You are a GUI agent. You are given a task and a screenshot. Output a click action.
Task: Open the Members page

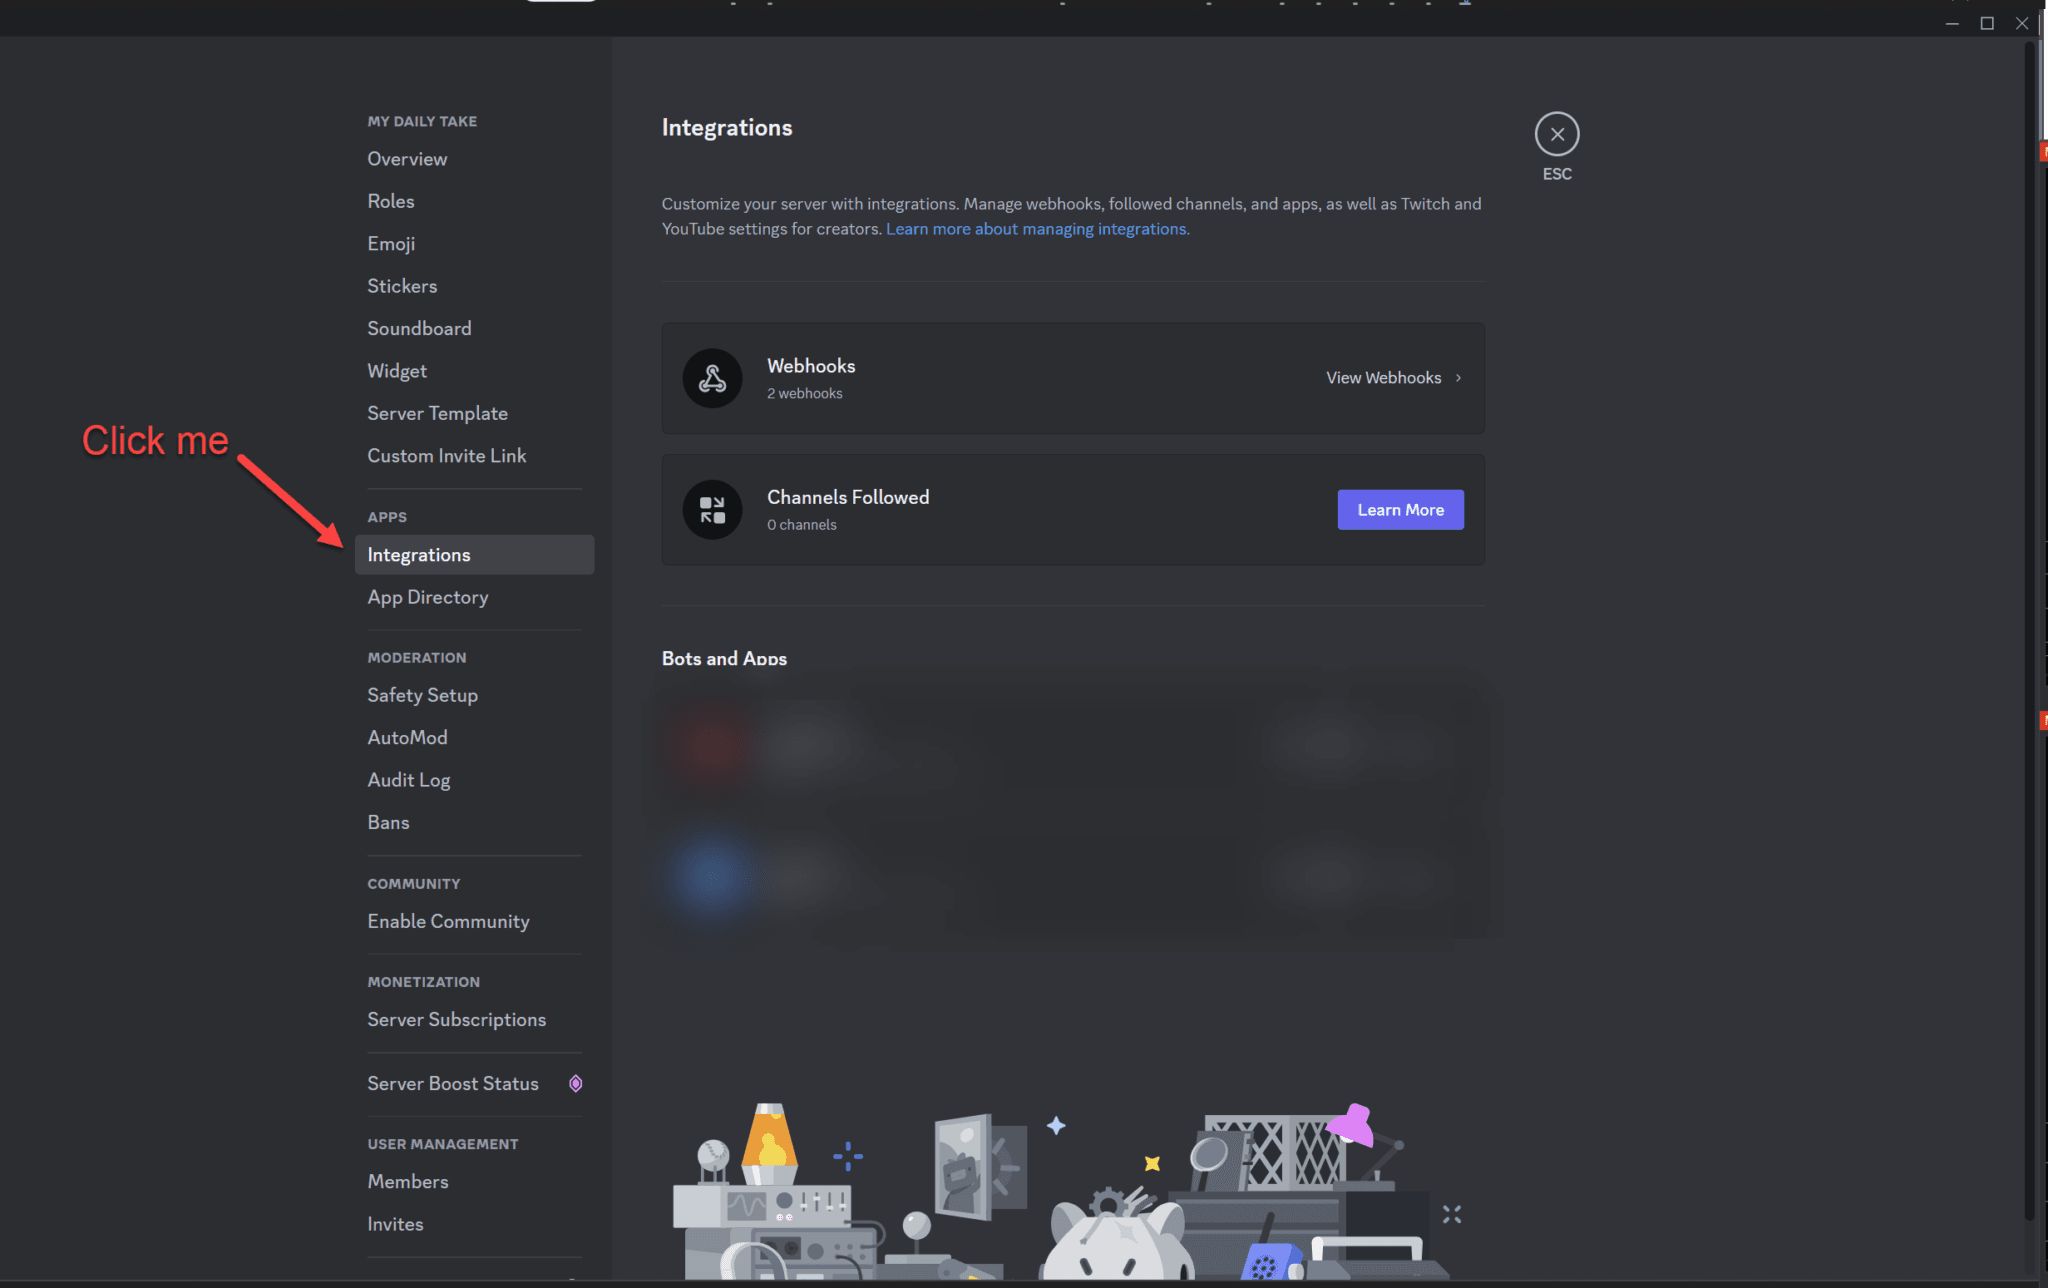[x=407, y=1181]
